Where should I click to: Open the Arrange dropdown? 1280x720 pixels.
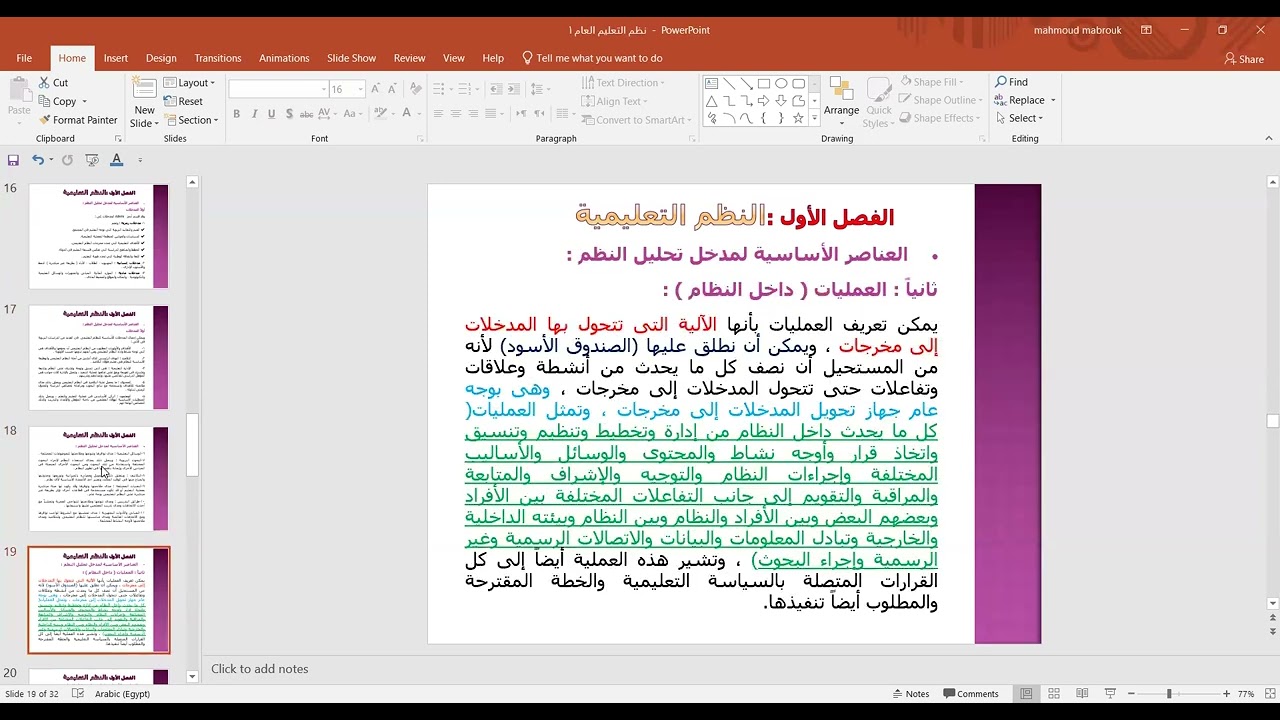coord(841,103)
